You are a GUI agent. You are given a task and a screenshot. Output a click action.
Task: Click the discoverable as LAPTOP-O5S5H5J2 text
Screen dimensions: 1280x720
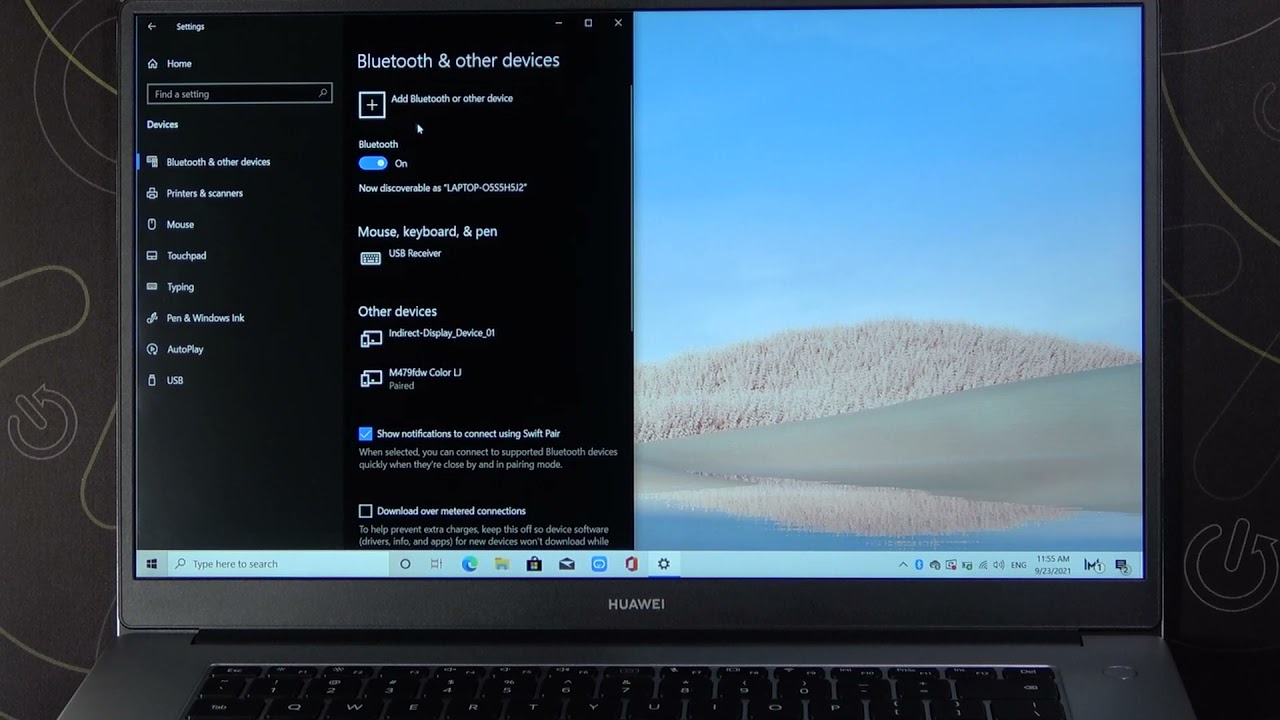click(x=443, y=188)
